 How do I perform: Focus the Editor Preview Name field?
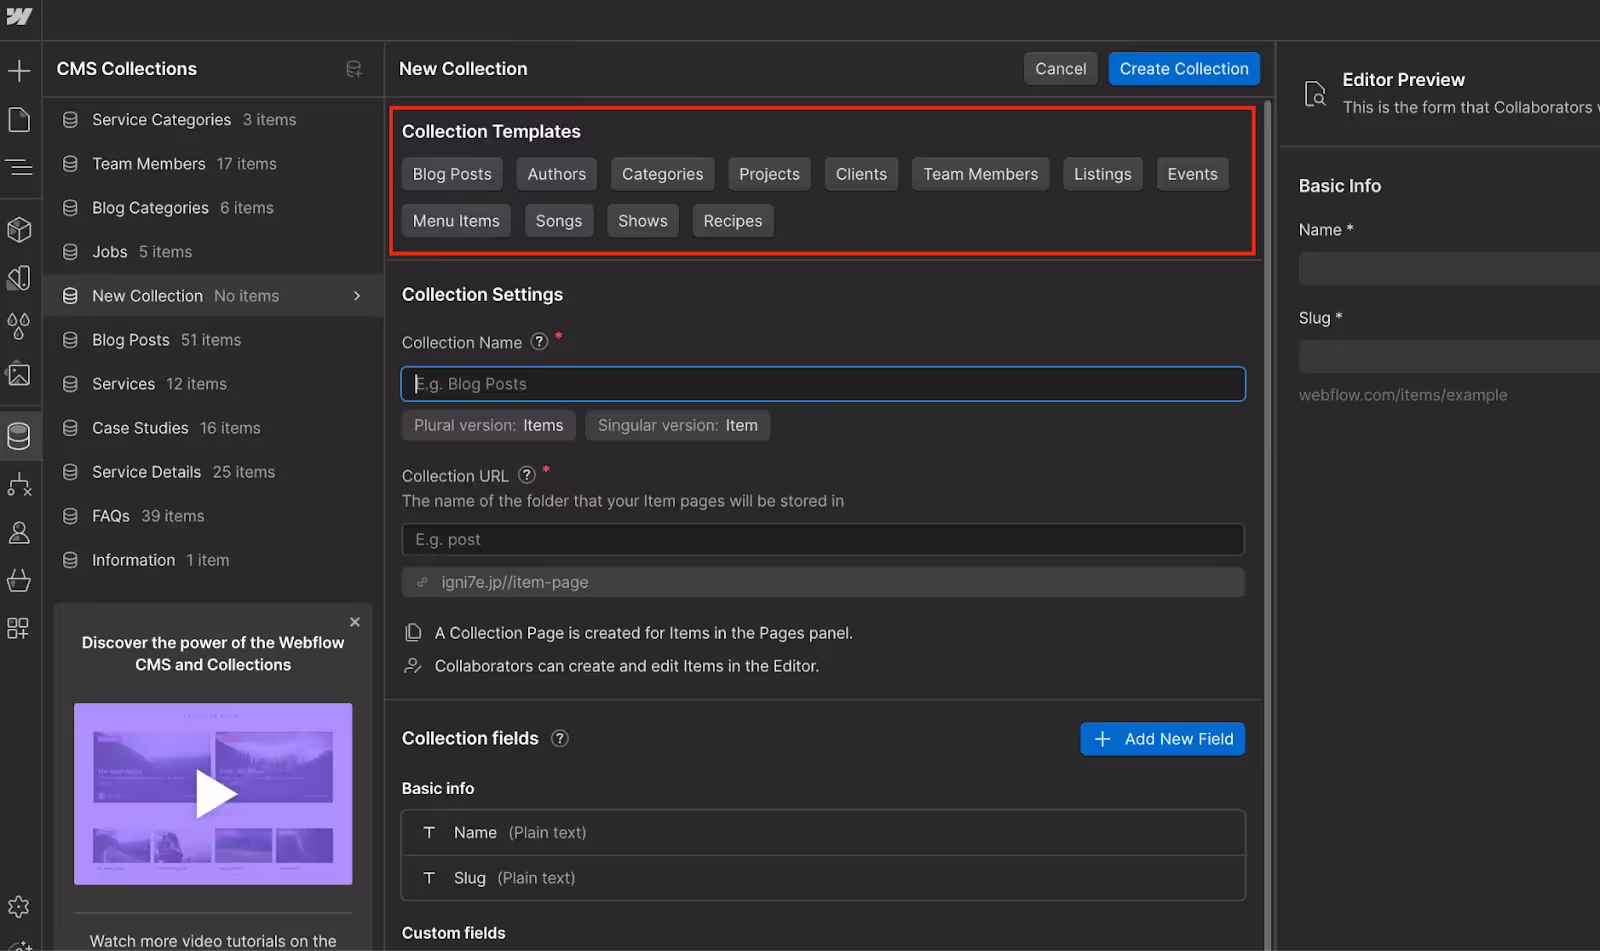(x=1449, y=268)
